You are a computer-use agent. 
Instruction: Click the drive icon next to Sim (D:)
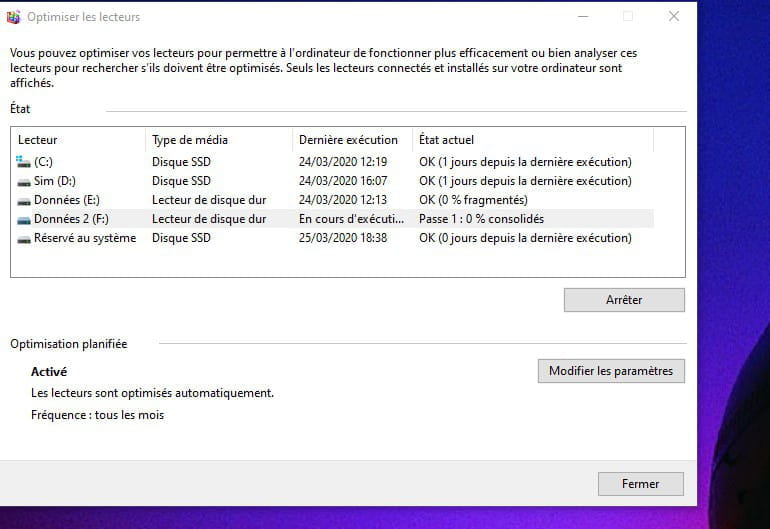click(24, 181)
